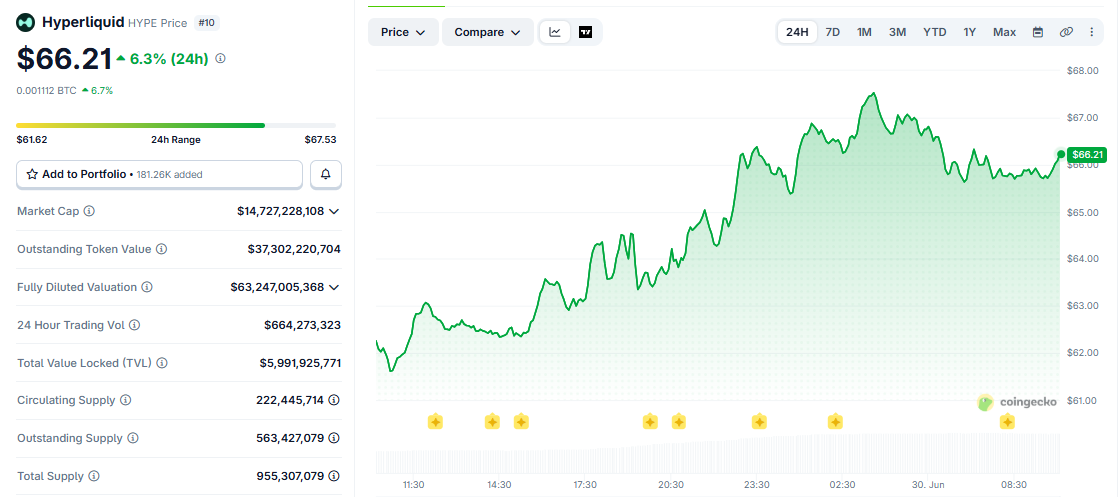Click the $14,727,228,108 market cap value
This screenshot has width=1119, height=497.
pos(280,211)
